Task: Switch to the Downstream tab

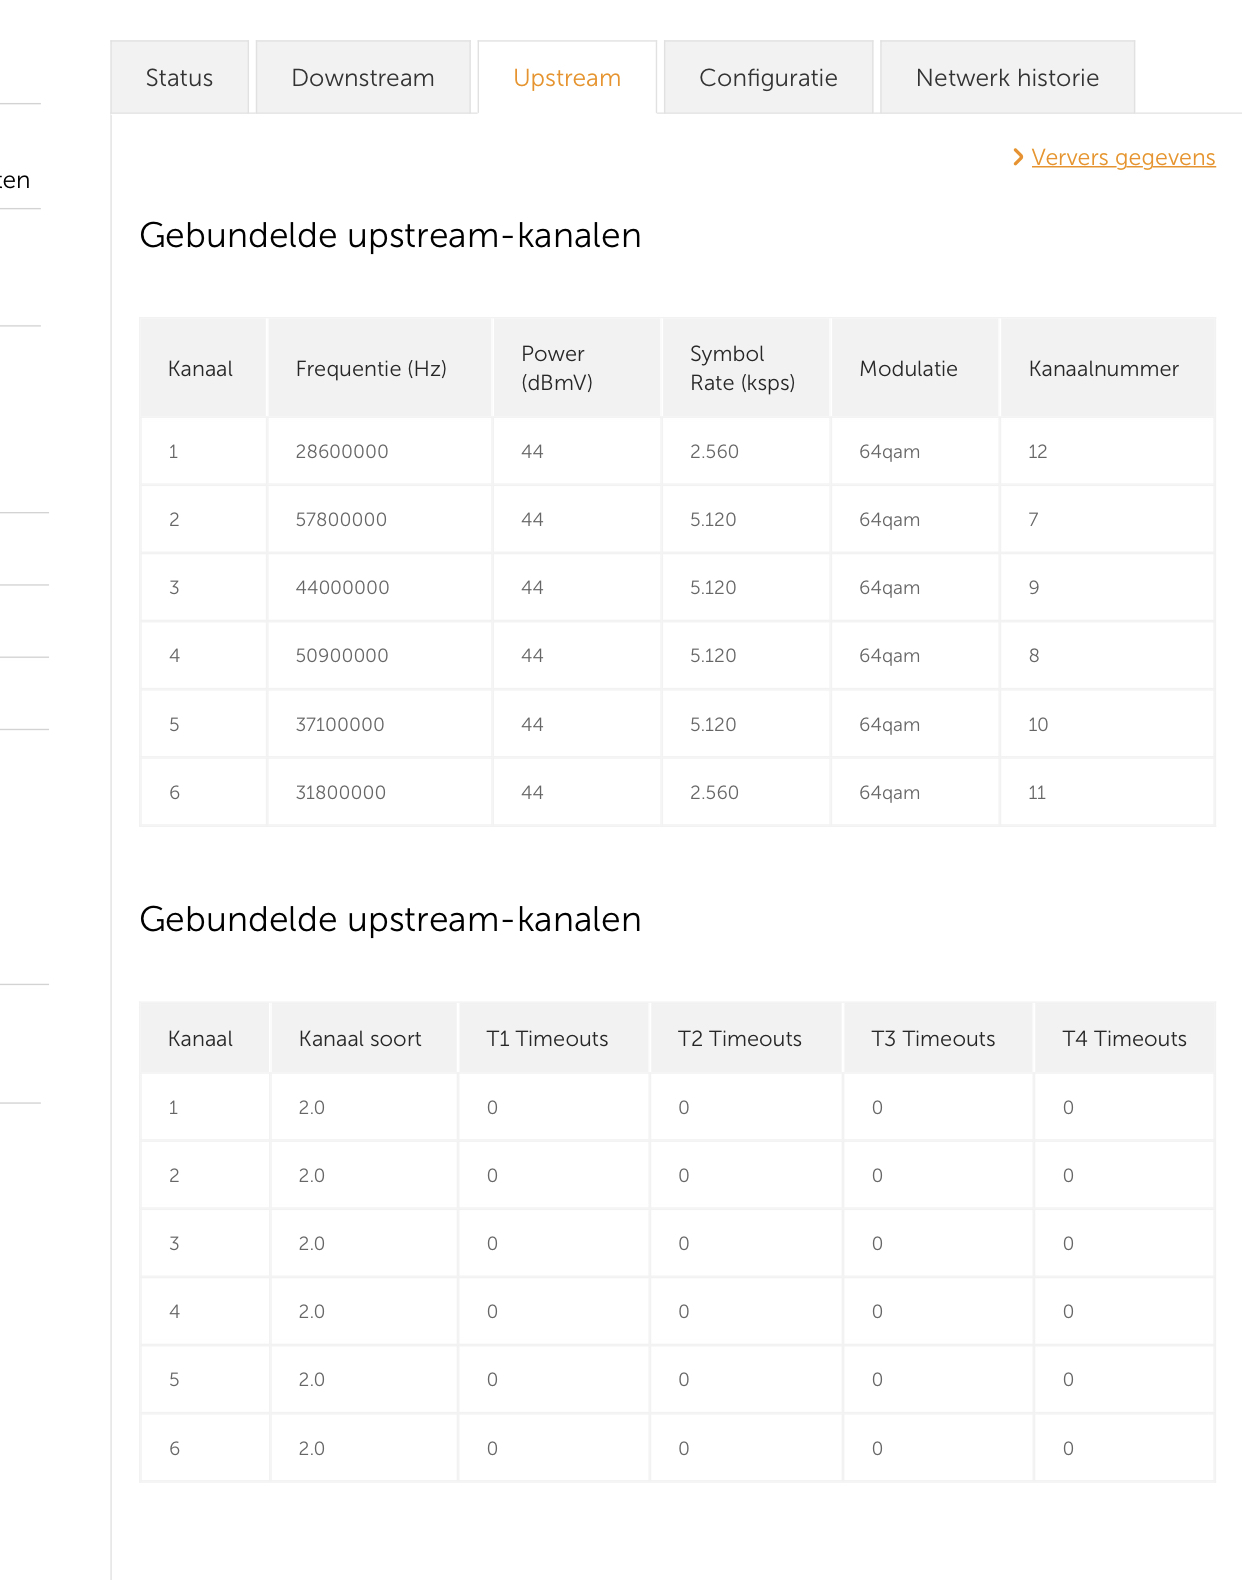Action: [363, 78]
